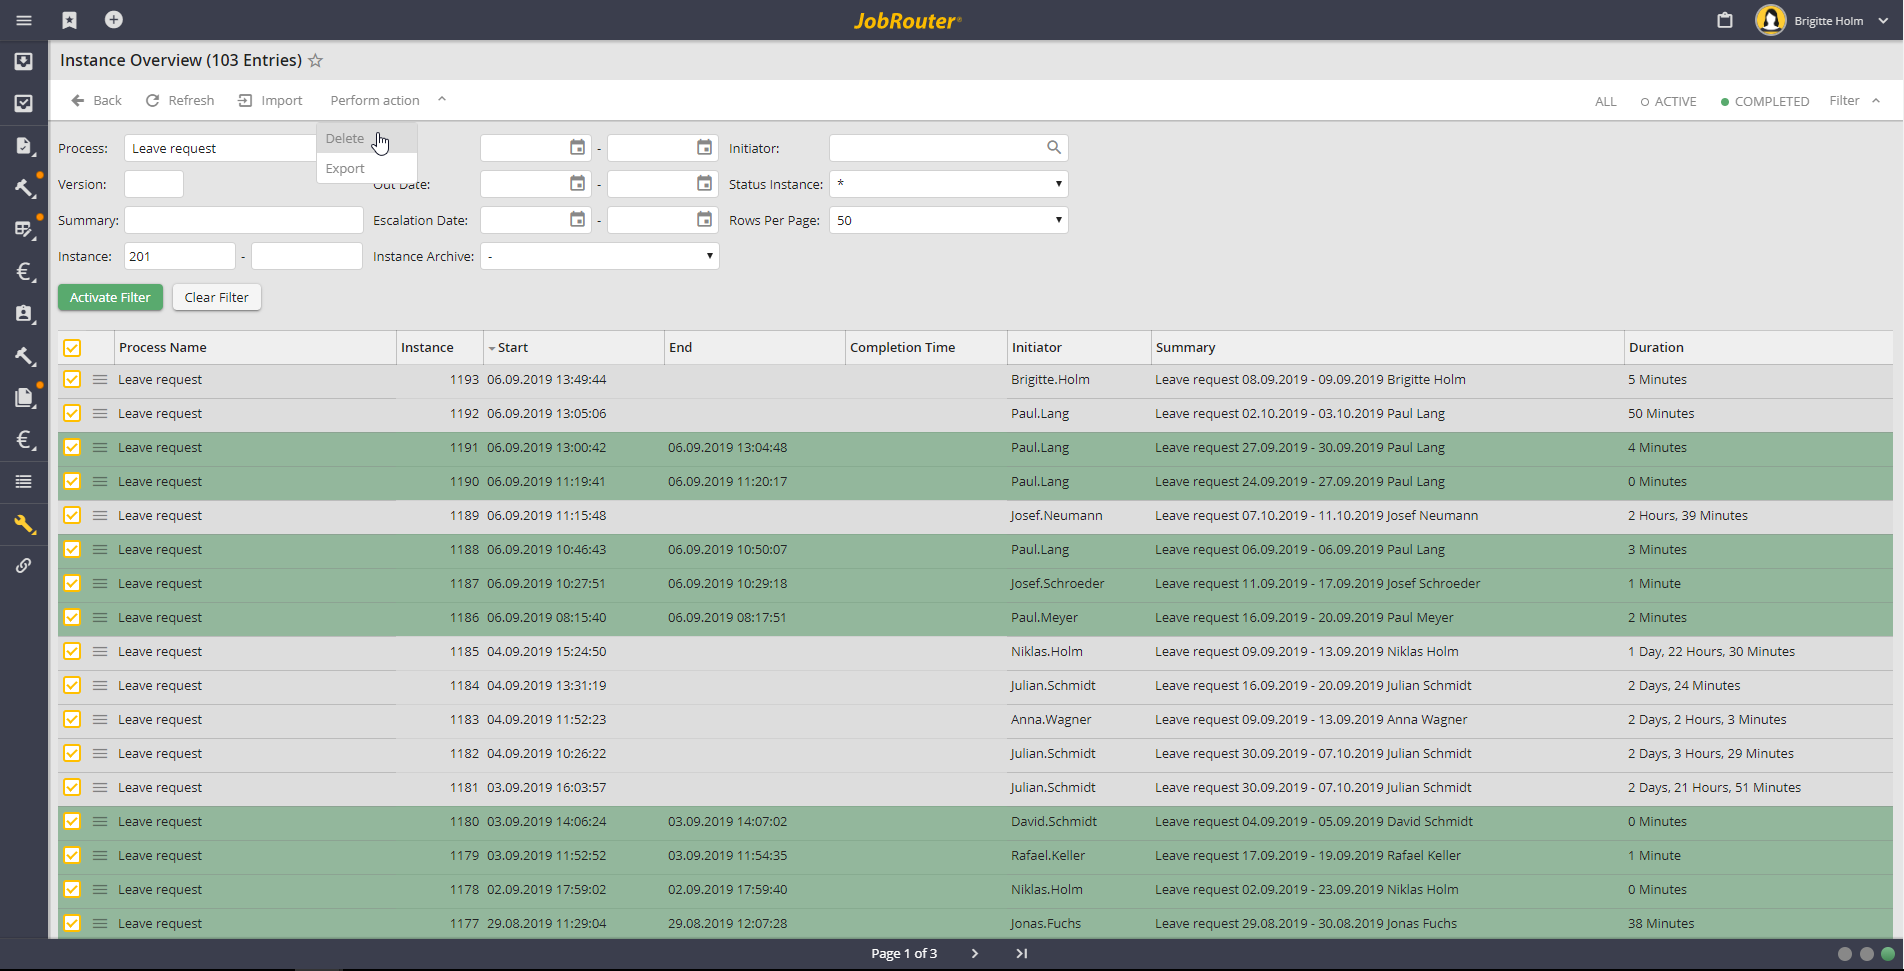
Task: Open the list lines sidebar icon
Action: coord(24,482)
